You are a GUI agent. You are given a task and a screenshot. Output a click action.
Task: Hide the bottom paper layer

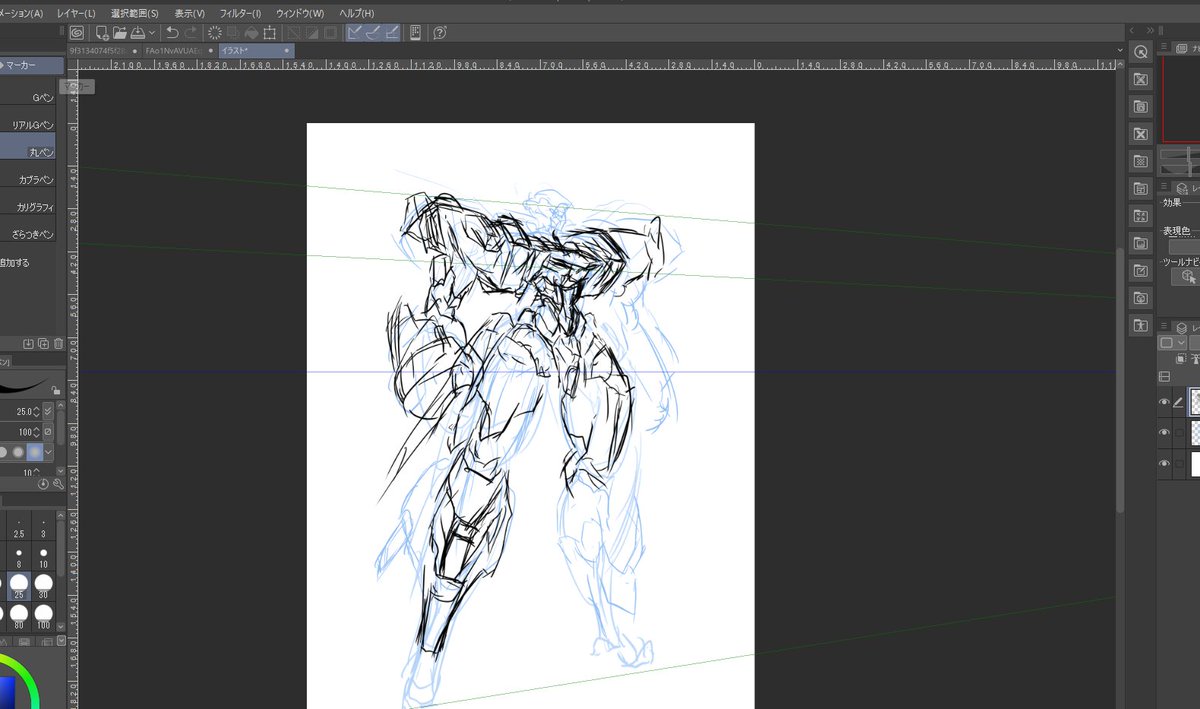1164,464
